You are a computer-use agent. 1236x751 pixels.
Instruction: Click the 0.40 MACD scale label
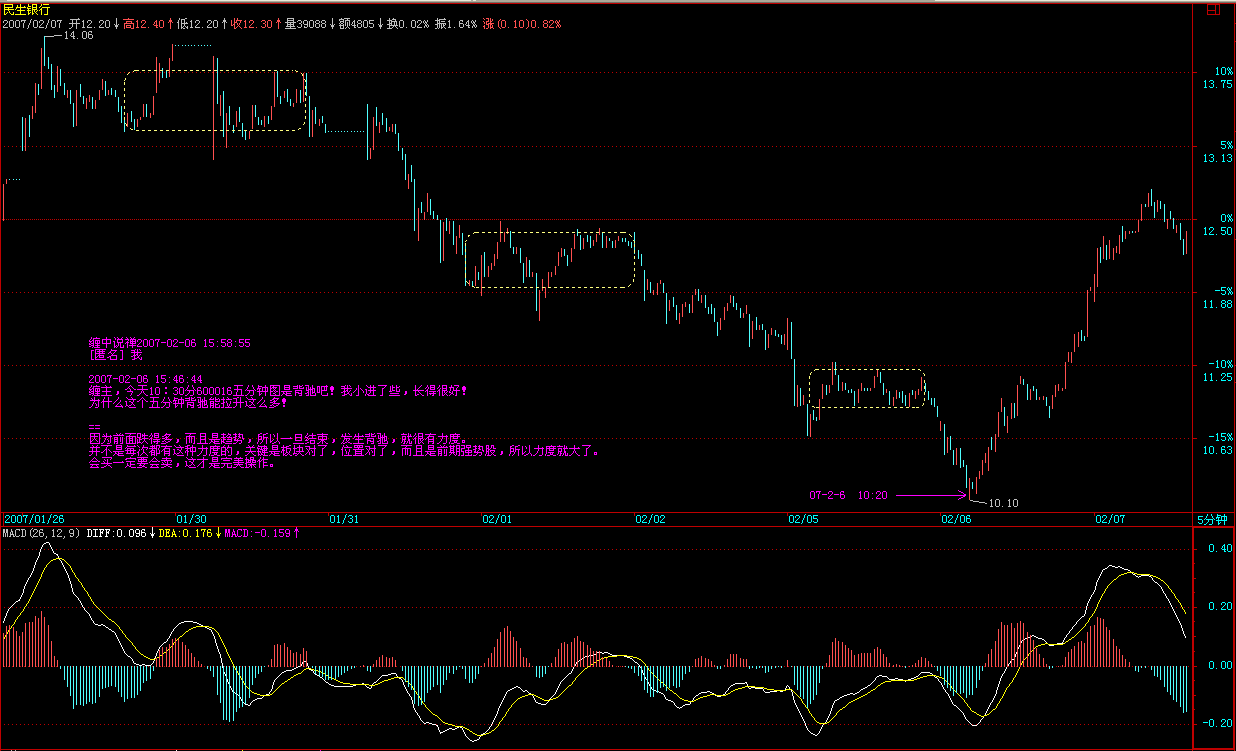point(1219,548)
